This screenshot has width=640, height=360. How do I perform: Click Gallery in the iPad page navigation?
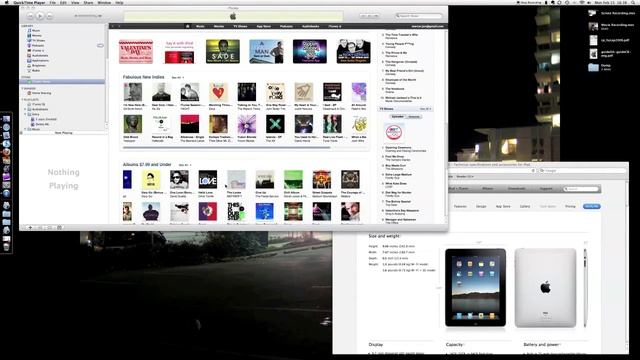(x=525, y=207)
